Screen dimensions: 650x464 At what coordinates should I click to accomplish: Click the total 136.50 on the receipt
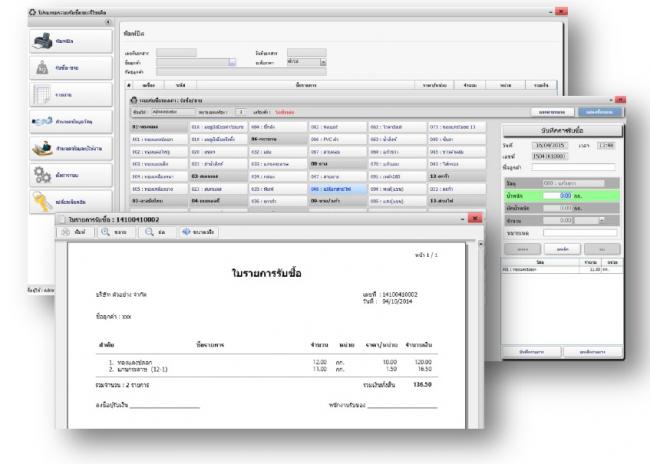(422, 385)
